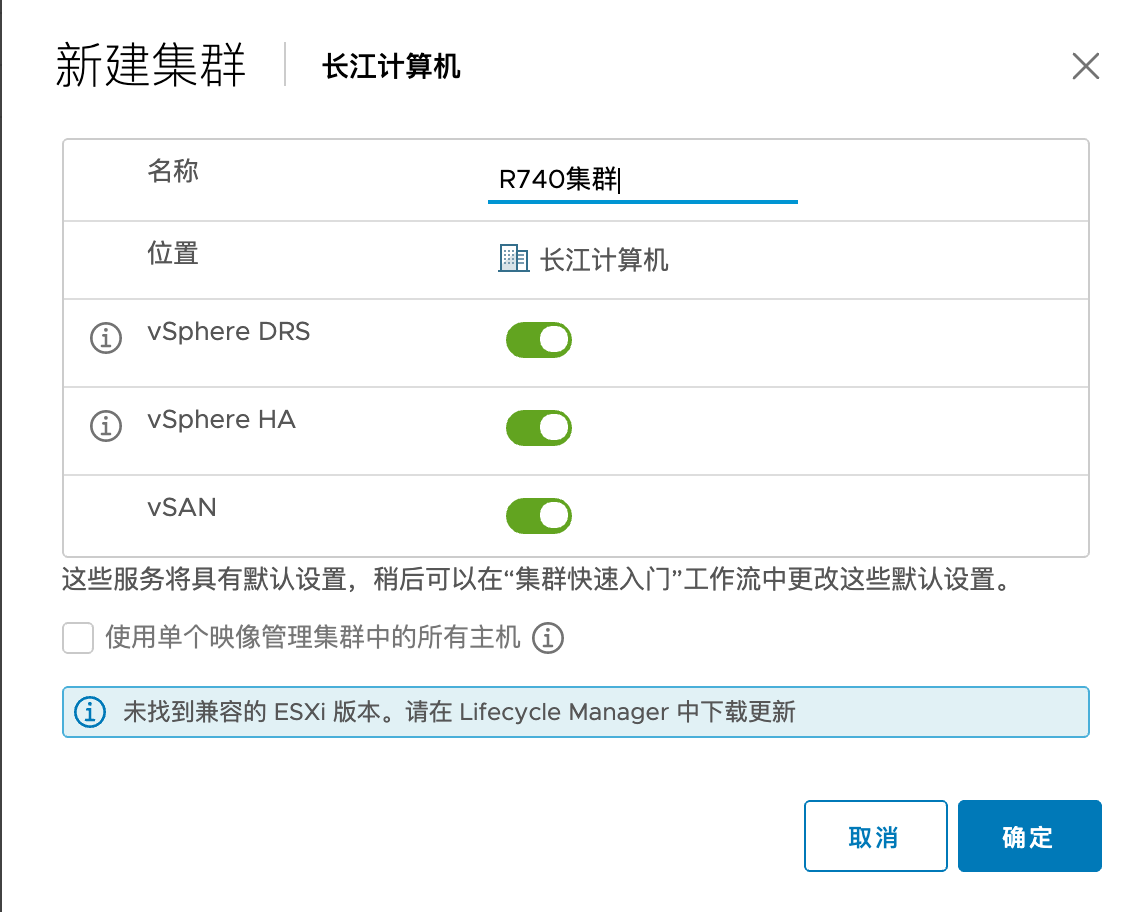This screenshot has width=1148, height=912.
Task: Click the vSphere DRS label
Action: click(x=229, y=331)
